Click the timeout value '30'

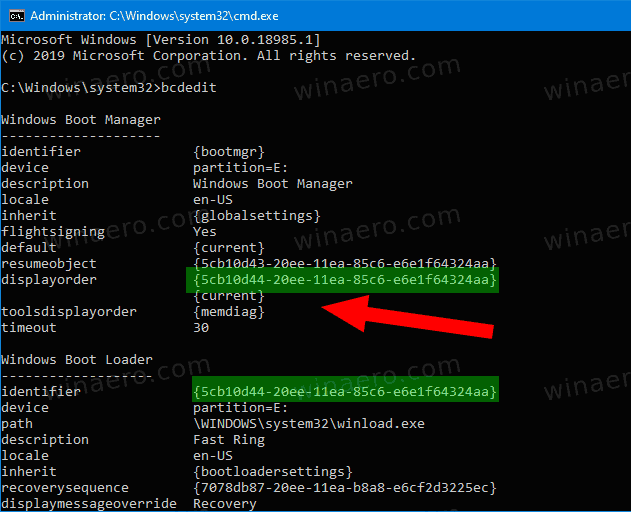tap(201, 328)
